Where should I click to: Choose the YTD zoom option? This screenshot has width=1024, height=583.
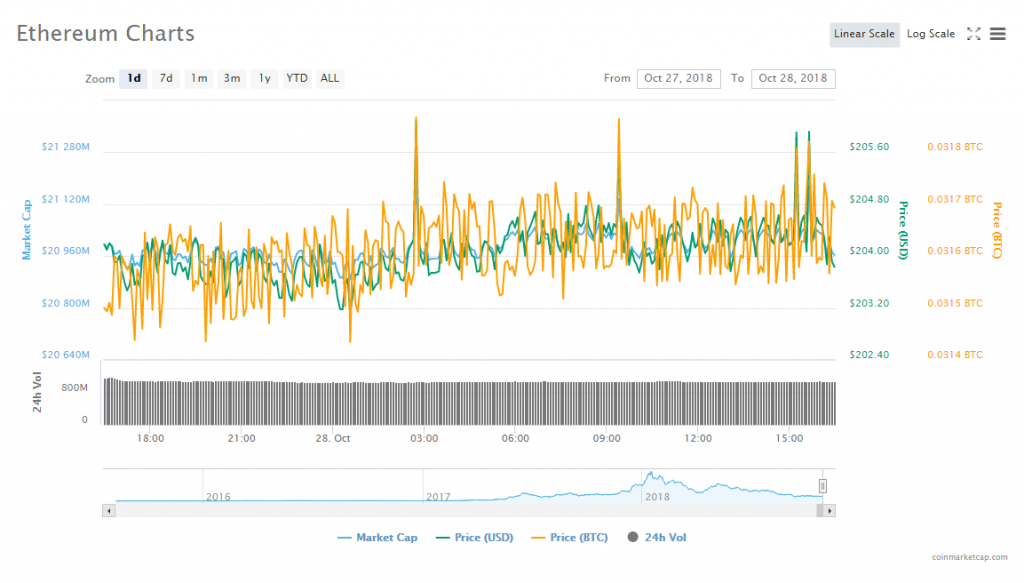click(296, 78)
